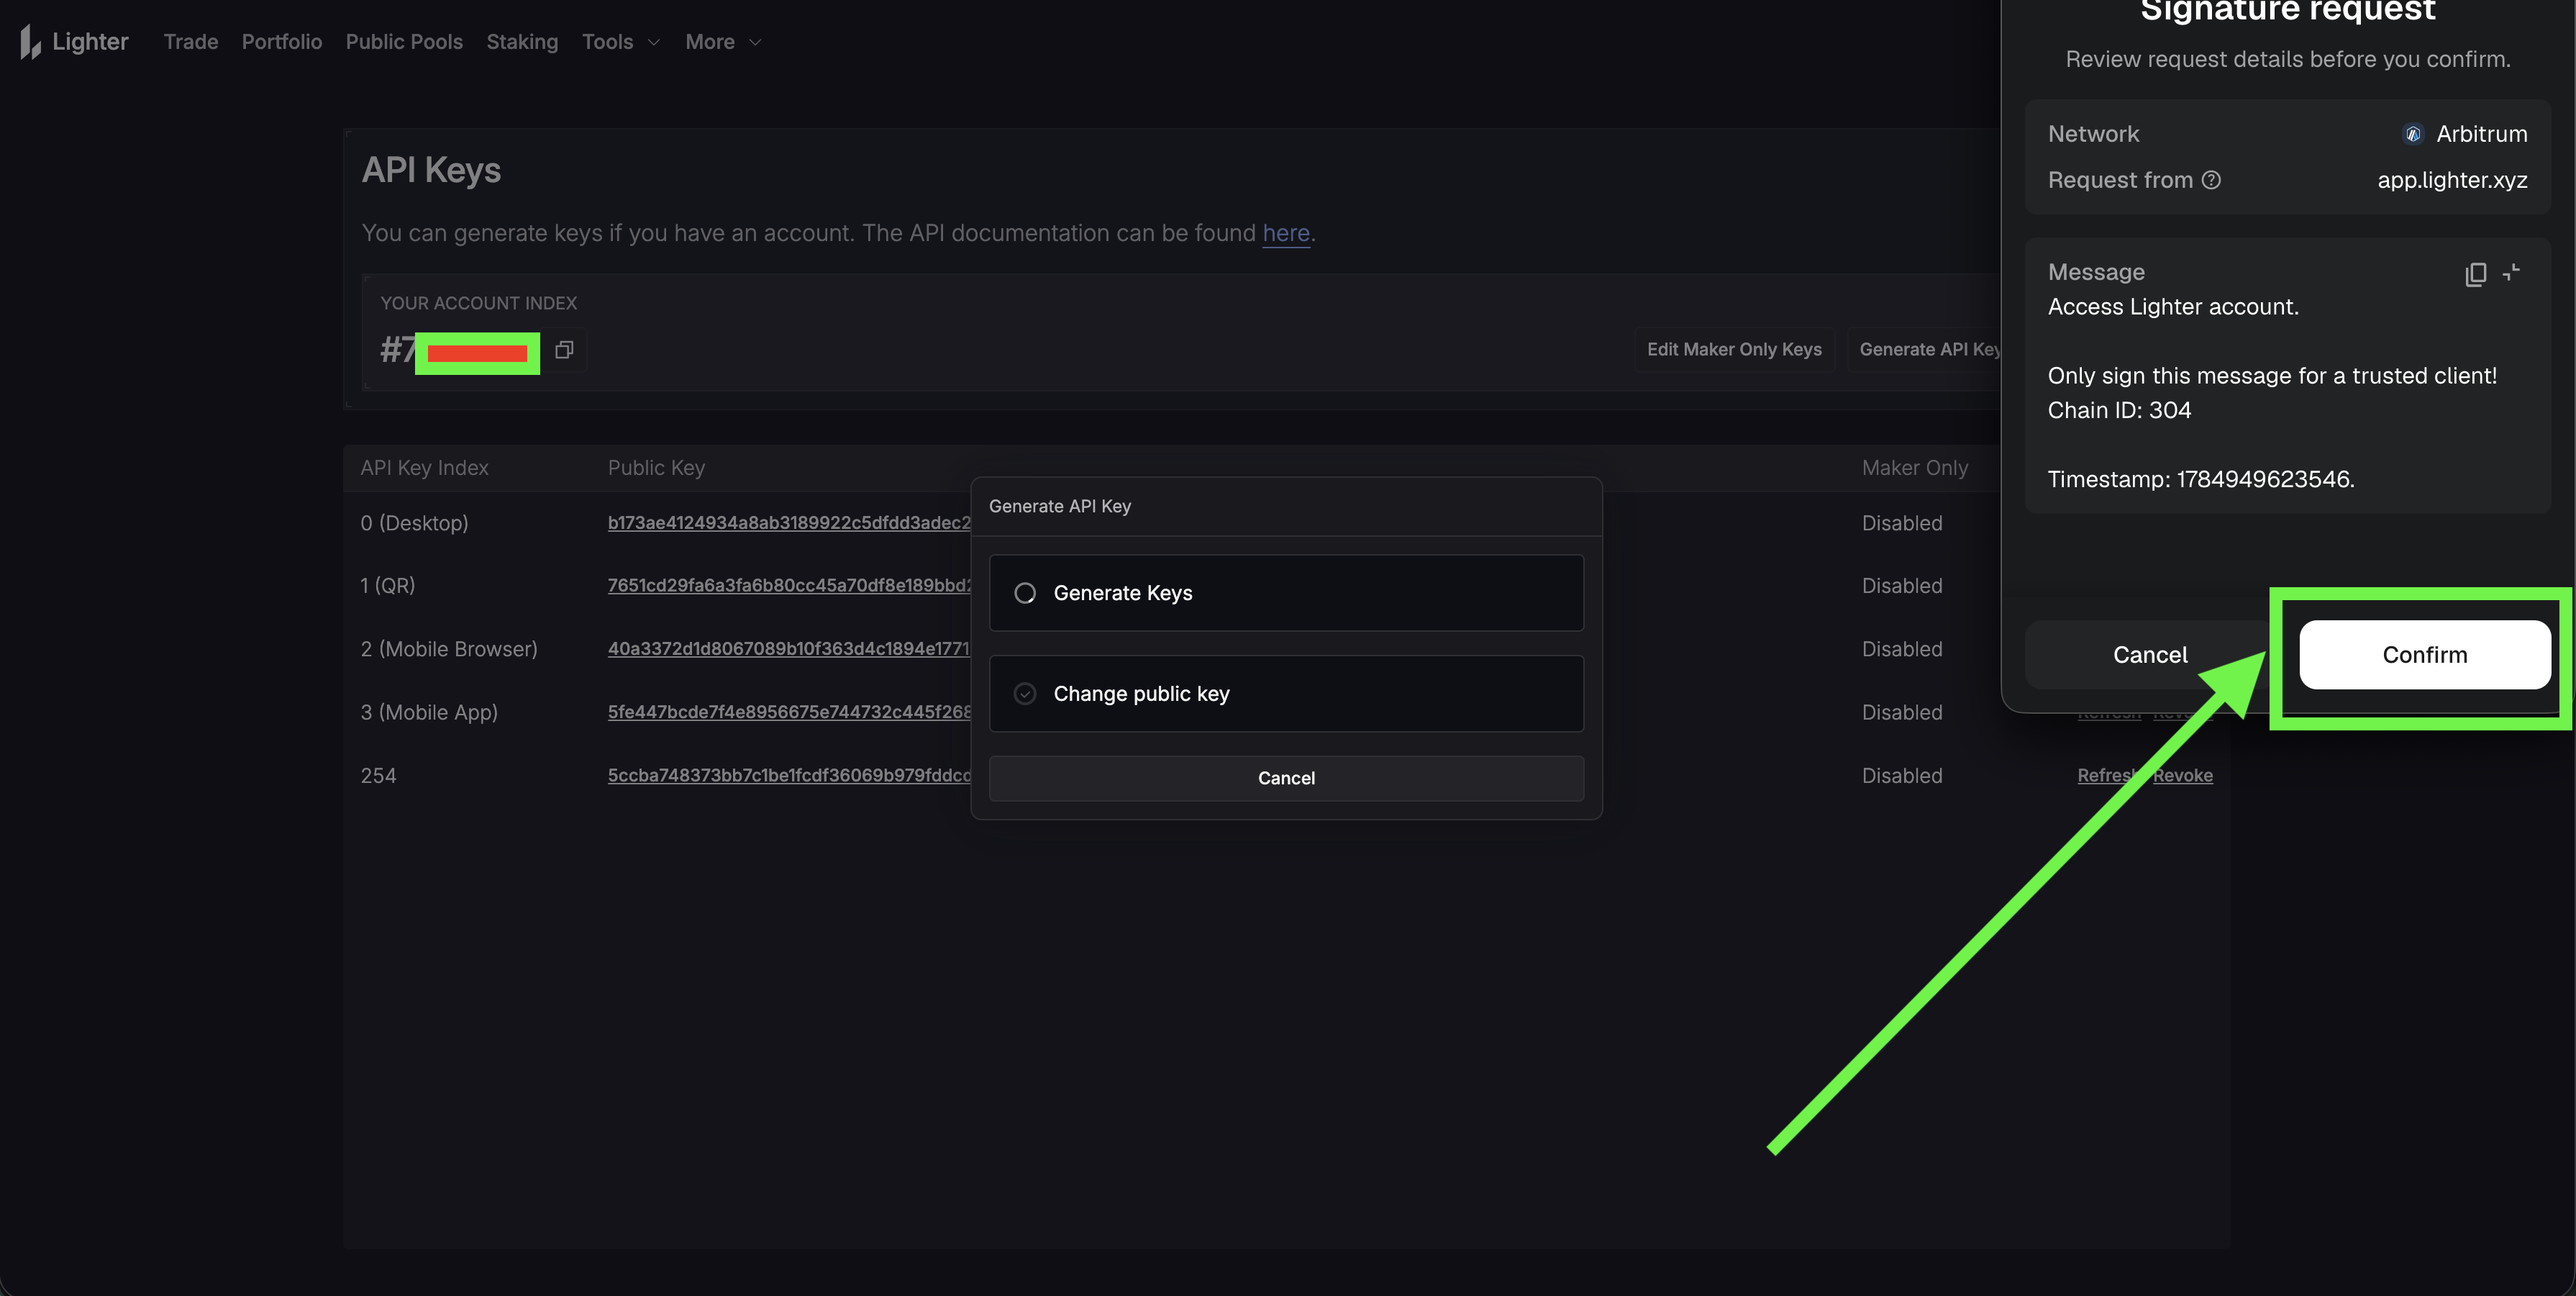Click the app.lighter.xyz request origin
Screen dimensions: 2576x1296
pos(2452,180)
